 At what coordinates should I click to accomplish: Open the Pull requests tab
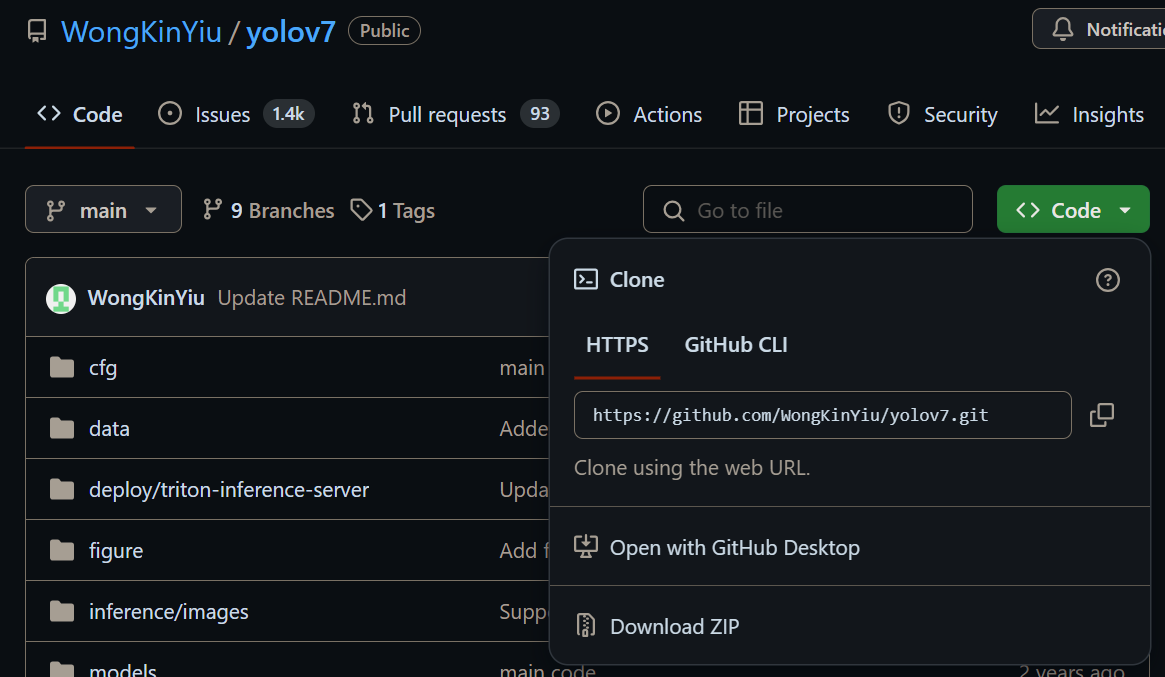(x=455, y=114)
